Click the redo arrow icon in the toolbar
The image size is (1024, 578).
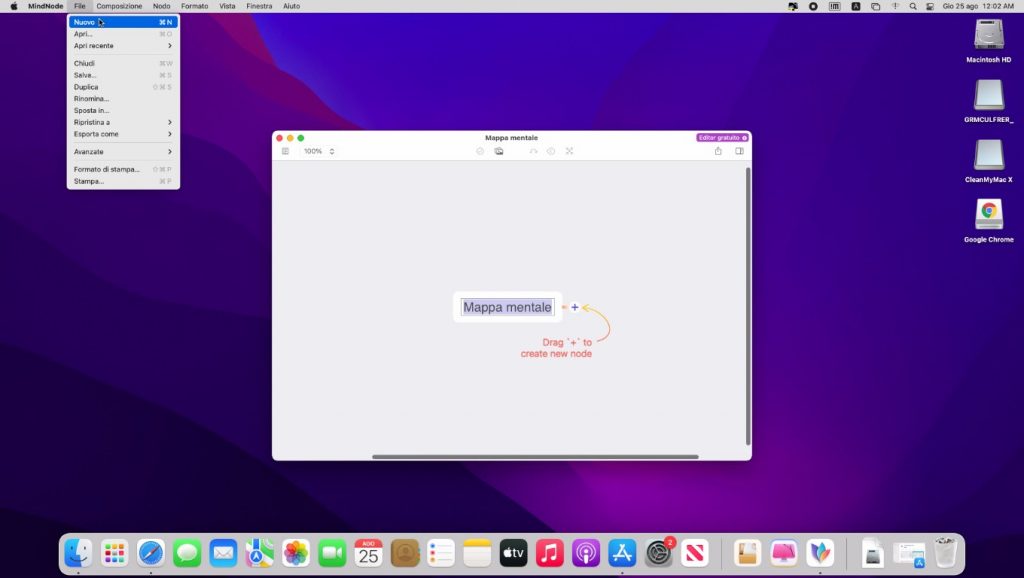(533, 151)
